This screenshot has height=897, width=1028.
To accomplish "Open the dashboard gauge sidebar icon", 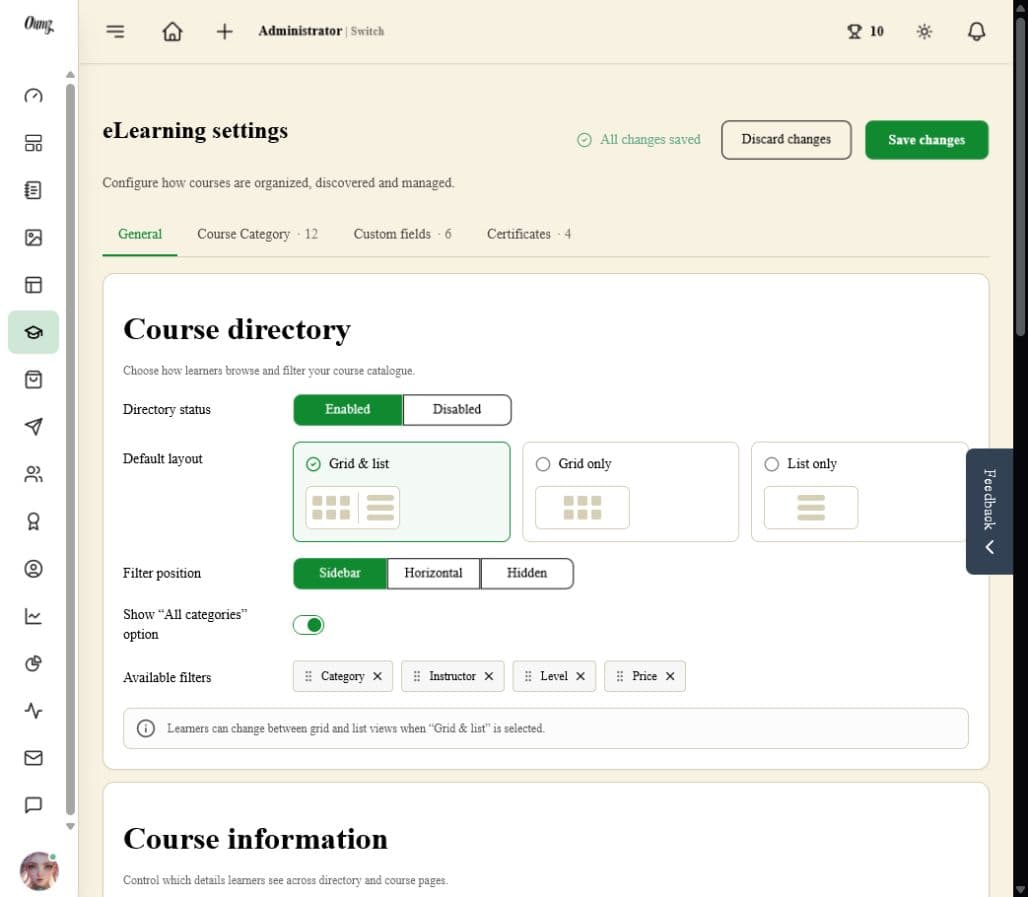I will coord(33,96).
